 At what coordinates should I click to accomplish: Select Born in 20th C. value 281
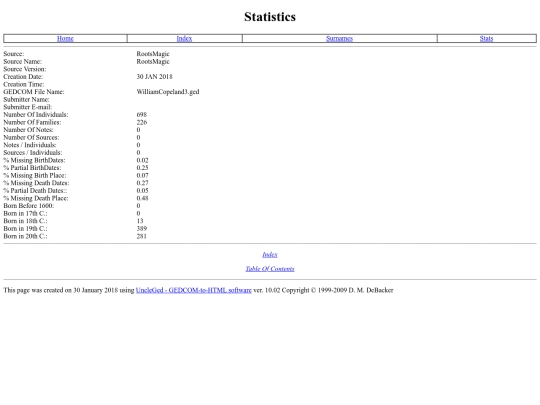click(142, 236)
